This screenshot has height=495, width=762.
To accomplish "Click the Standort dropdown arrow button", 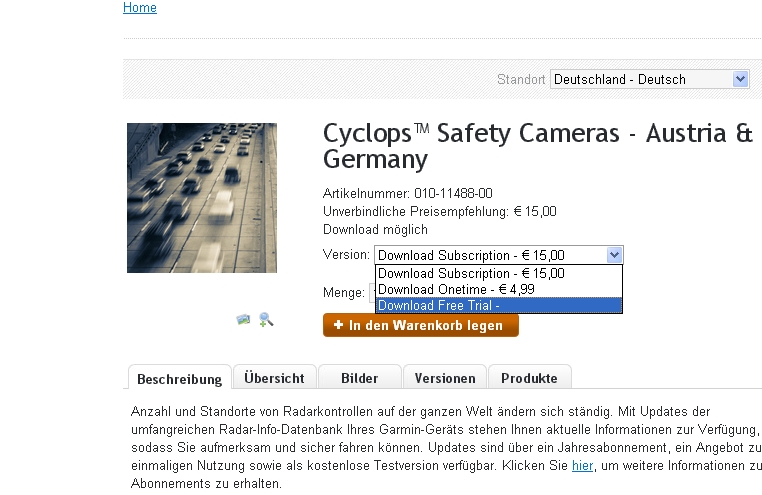I will click(x=740, y=79).
